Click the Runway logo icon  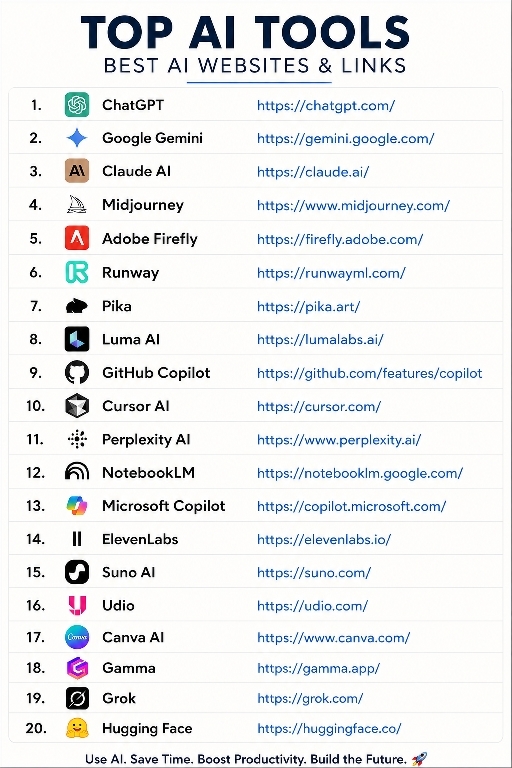tap(77, 272)
